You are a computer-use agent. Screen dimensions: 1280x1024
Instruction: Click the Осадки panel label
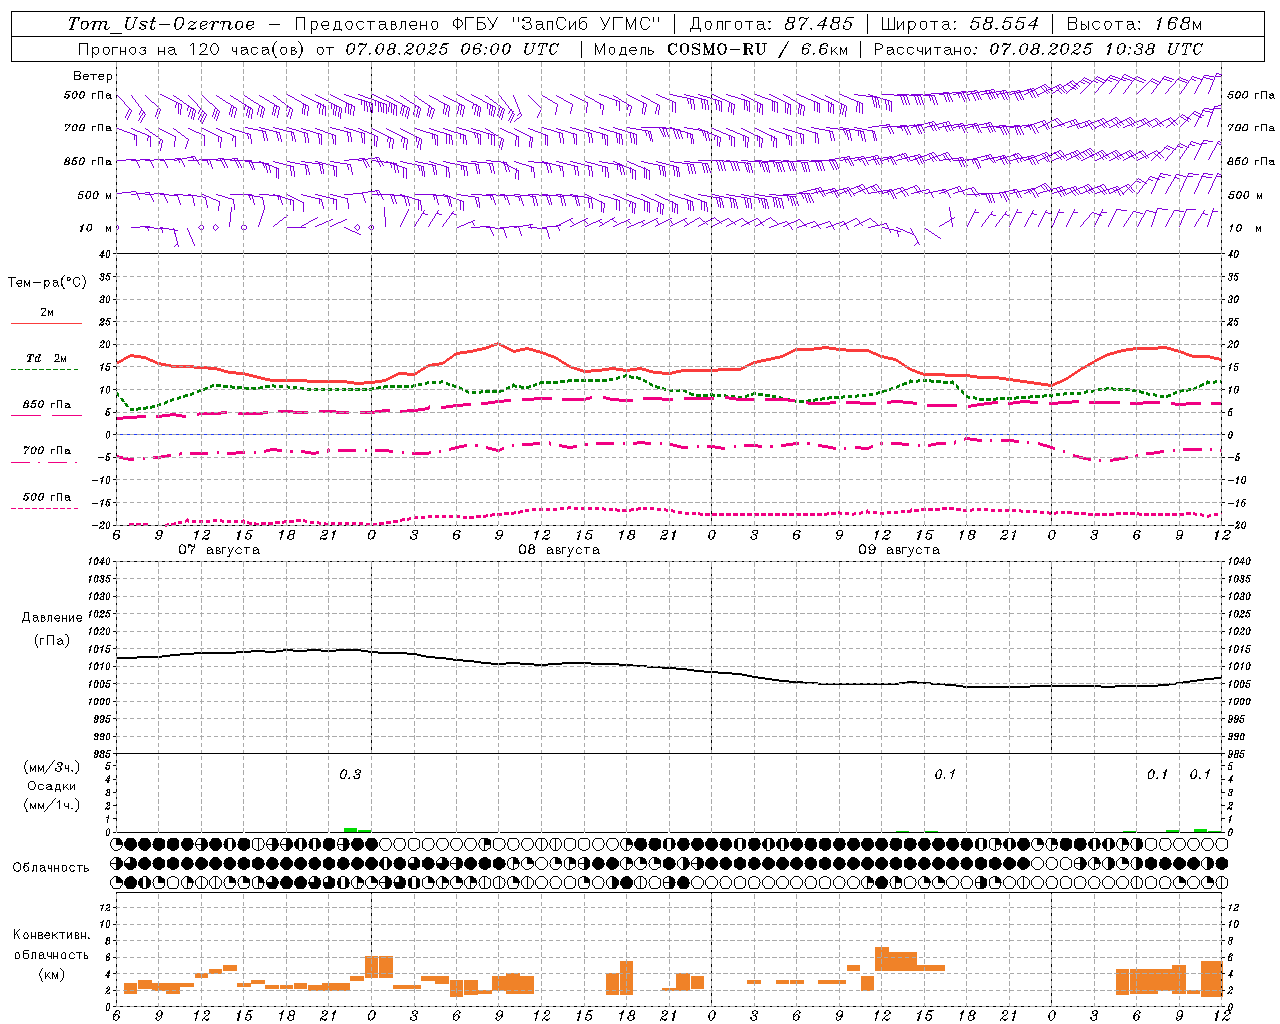[52, 786]
